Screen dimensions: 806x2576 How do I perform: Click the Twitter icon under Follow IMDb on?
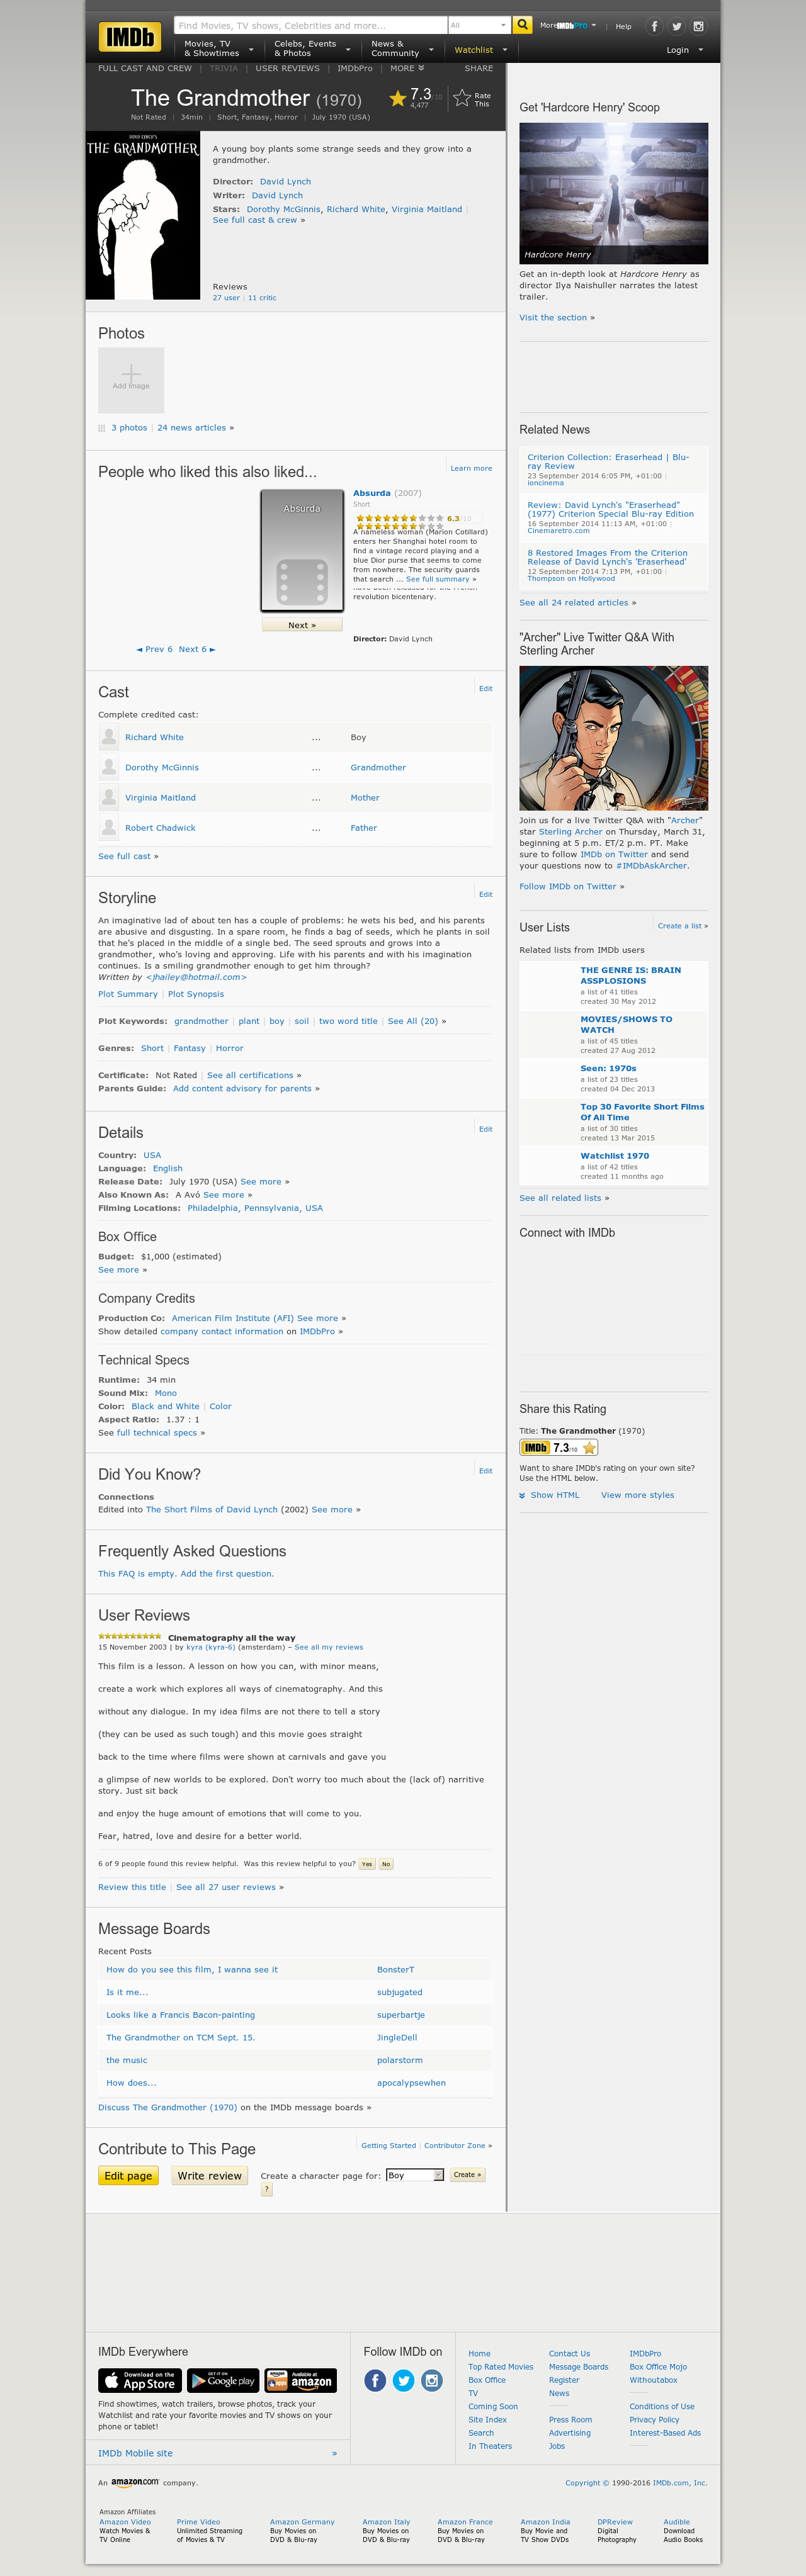click(404, 2381)
